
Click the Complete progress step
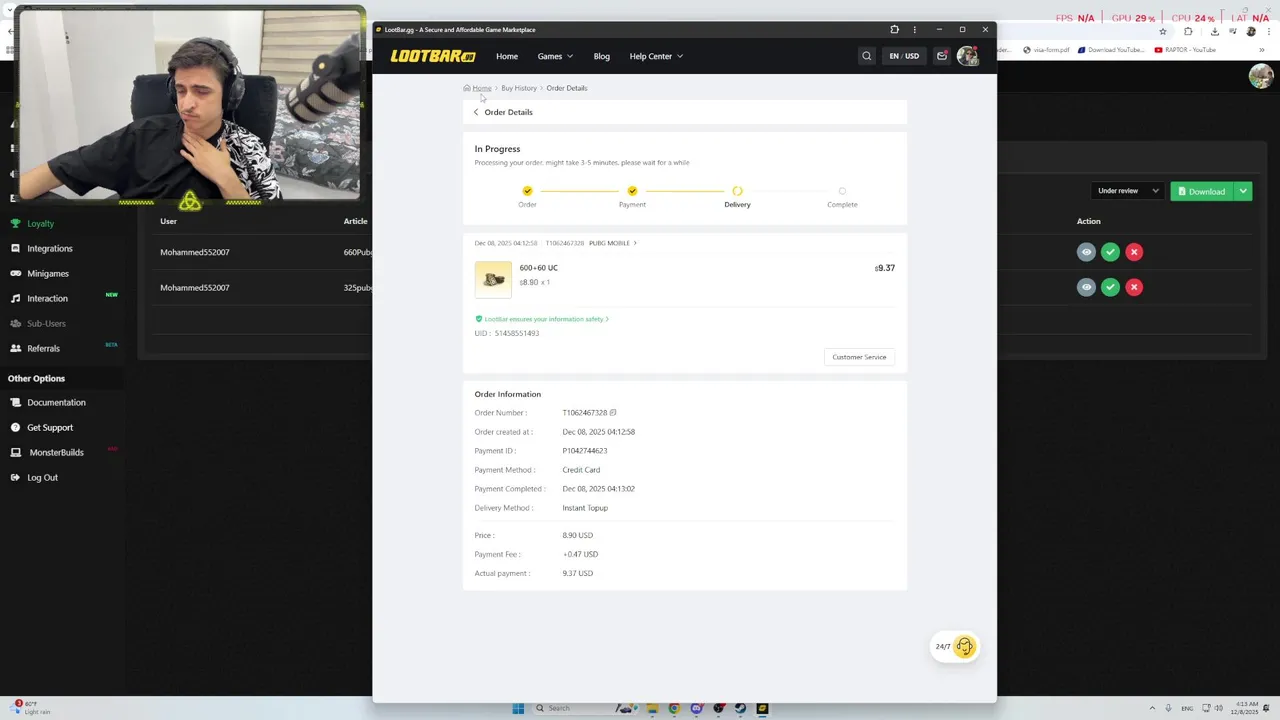pos(842,196)
